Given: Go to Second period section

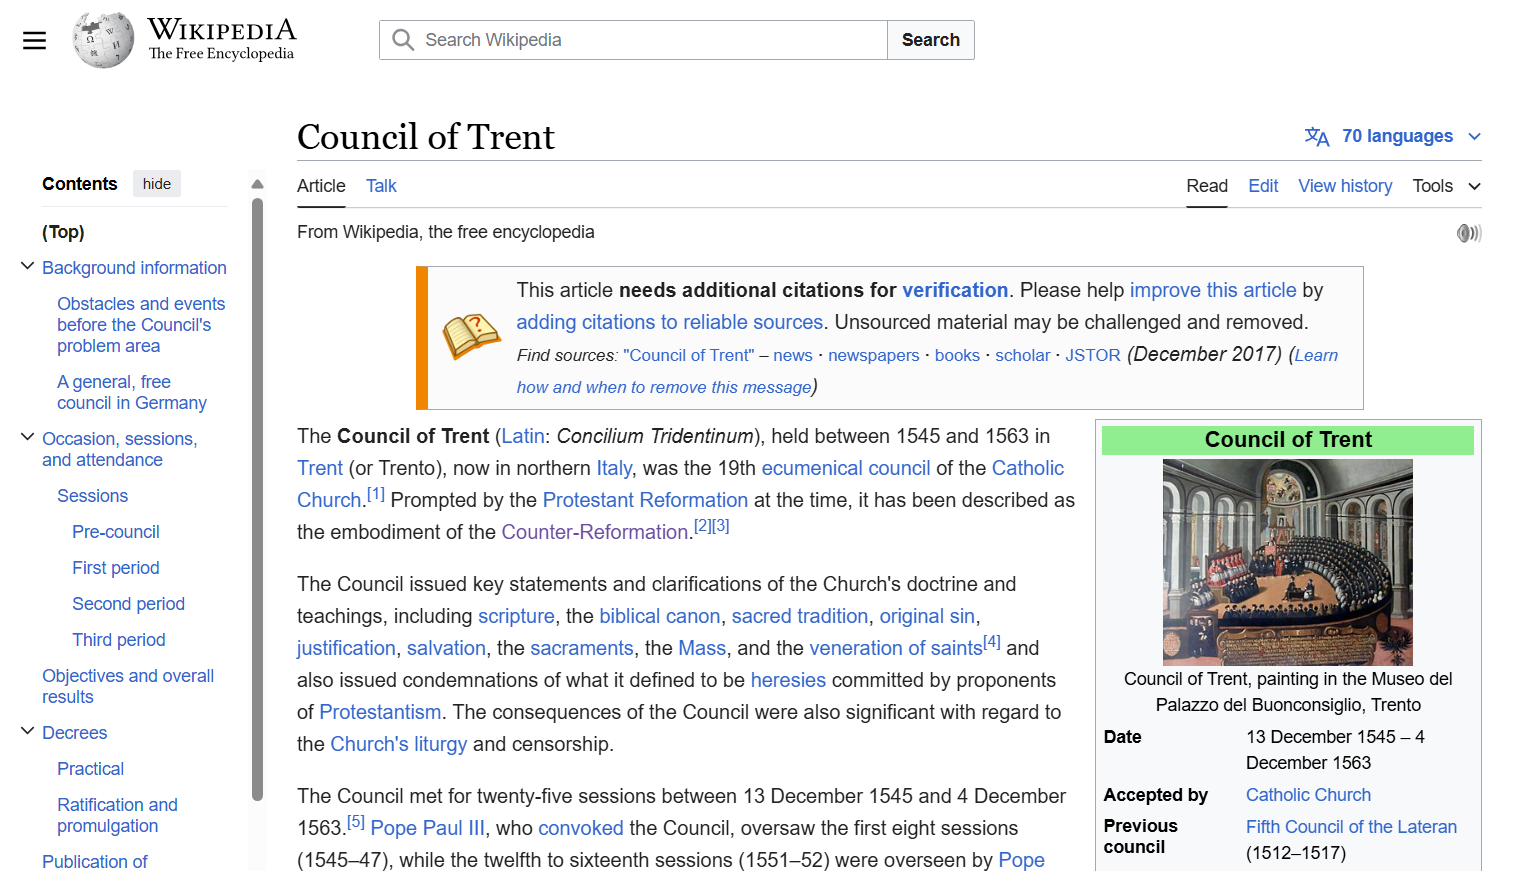Looking at the screenshot, I should tap(128, 604).
